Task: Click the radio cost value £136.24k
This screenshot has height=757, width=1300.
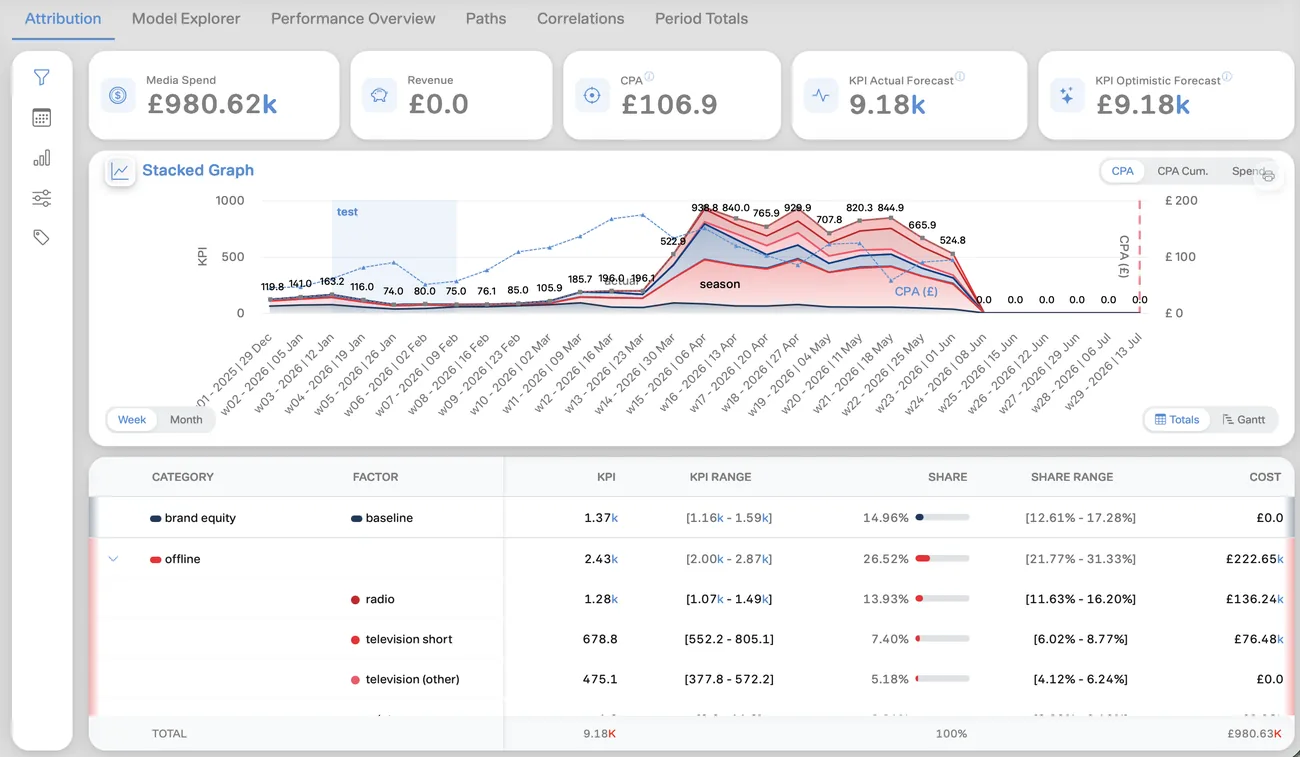Action: [1254, 599]
